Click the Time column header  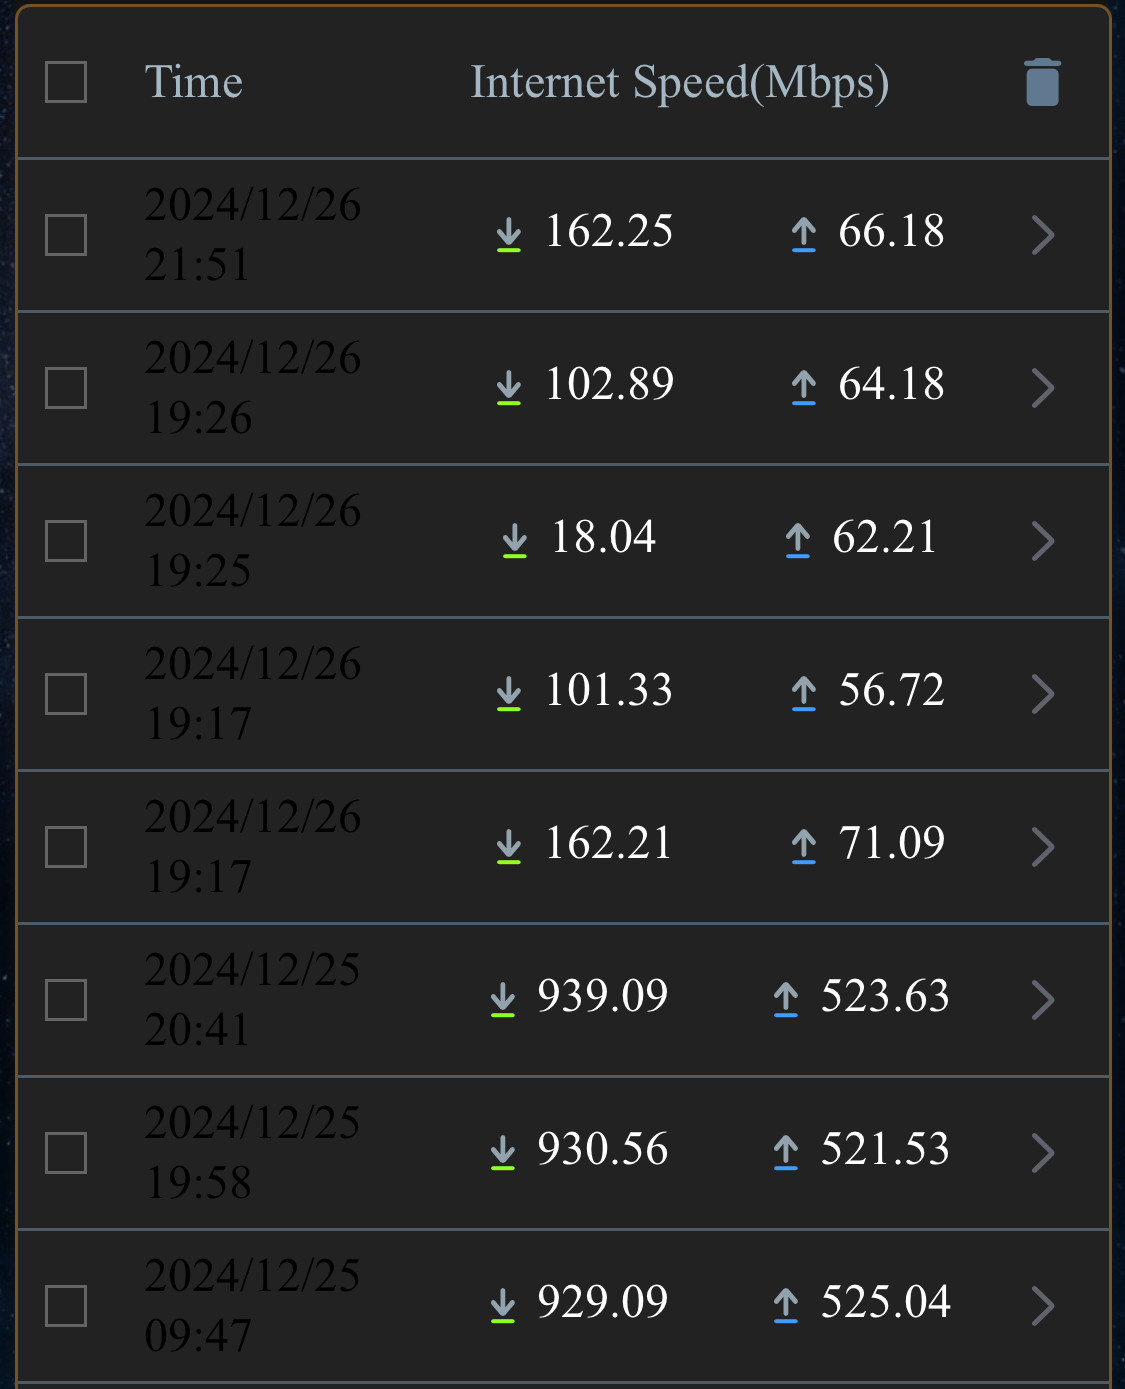coord(194,82)
